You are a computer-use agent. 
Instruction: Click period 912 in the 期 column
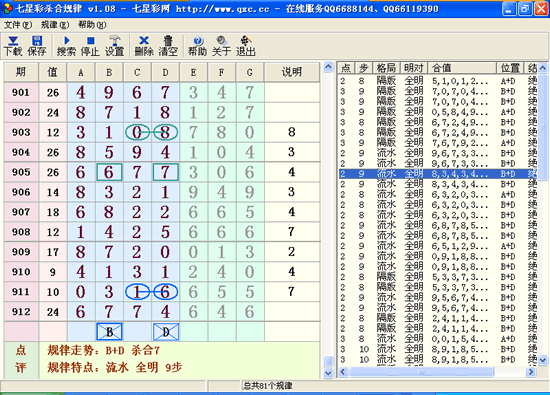pyautogui.click(x=21, y=312)
